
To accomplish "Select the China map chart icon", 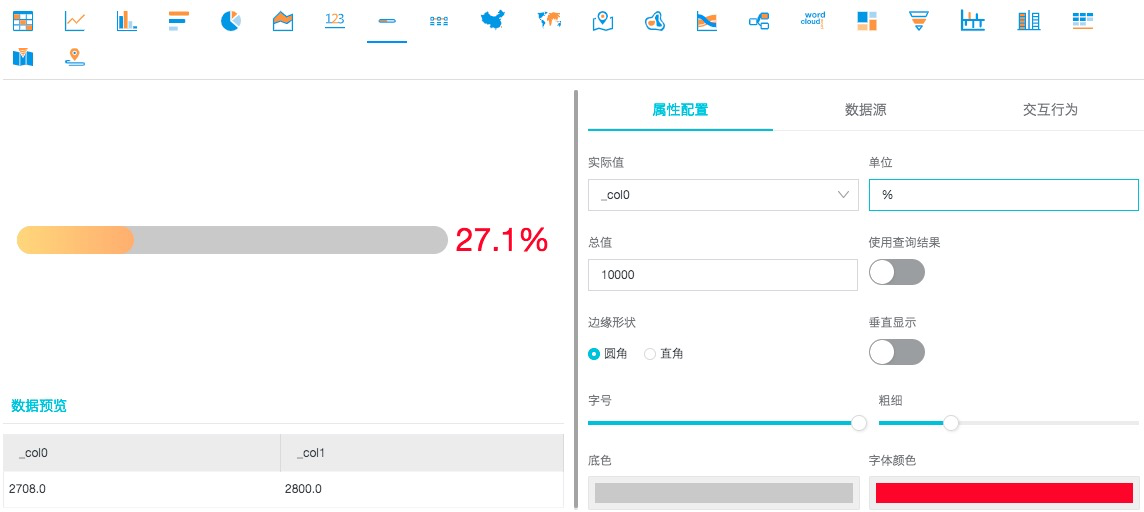I will click(x=492, y=20).
